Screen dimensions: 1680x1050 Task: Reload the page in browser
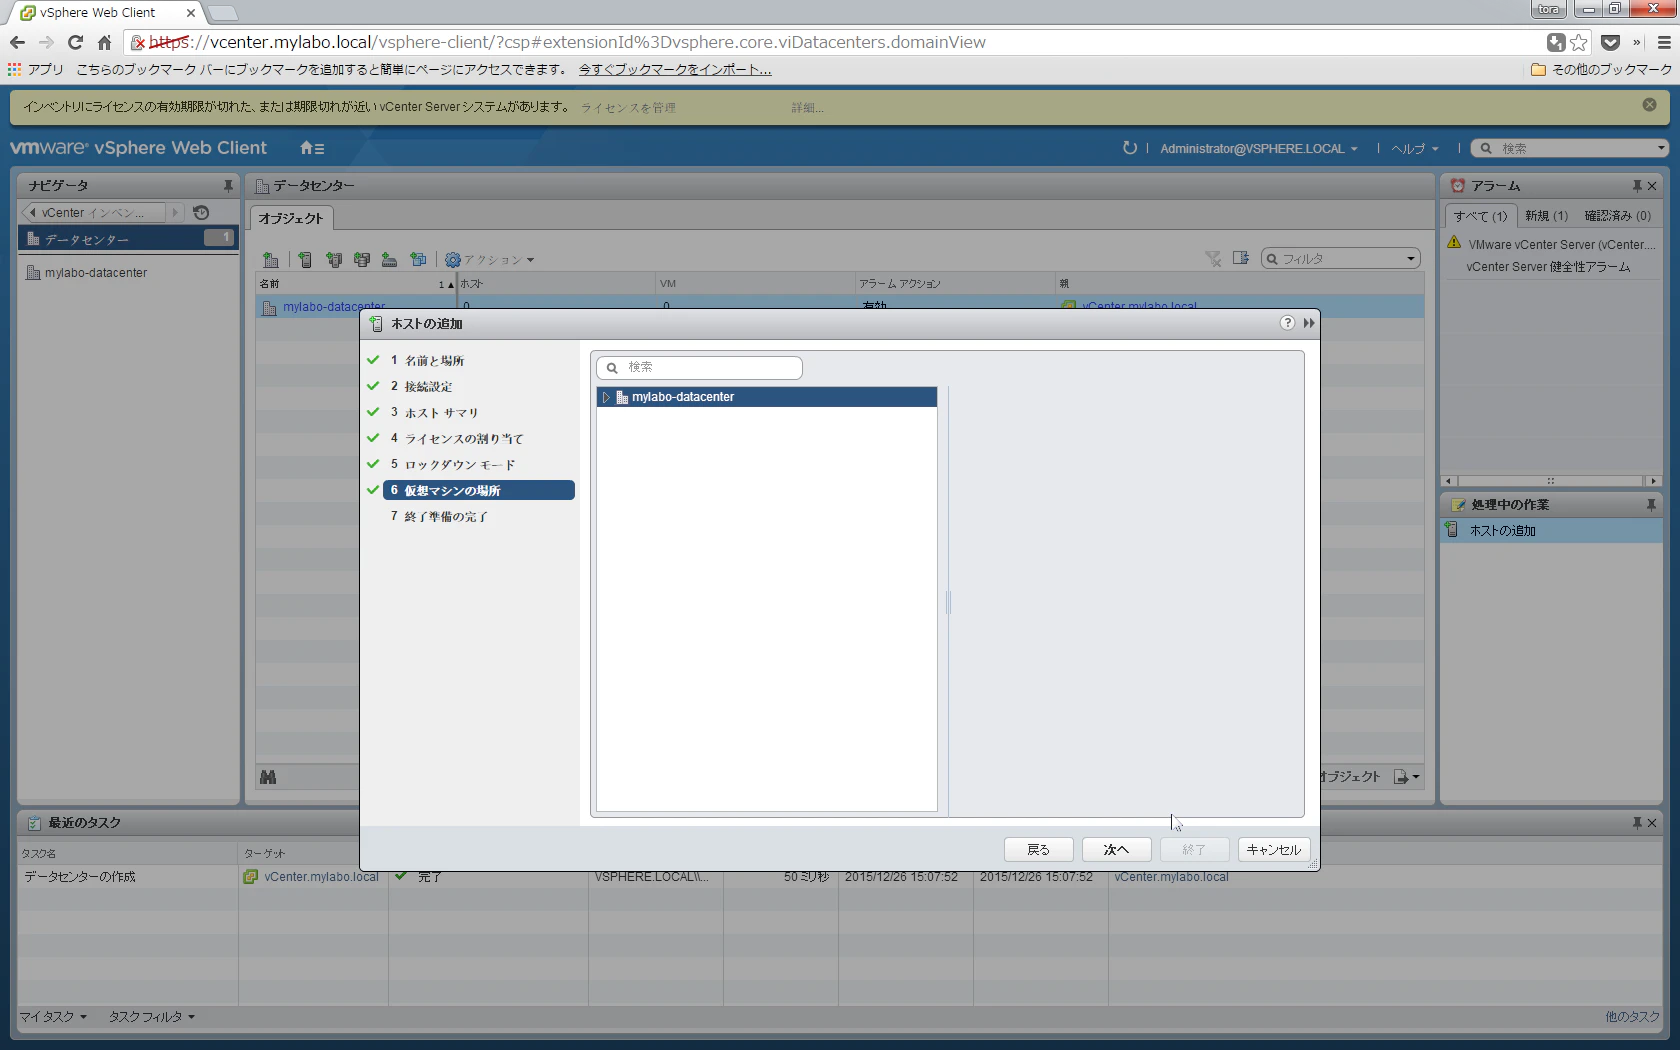coord(75,42)
